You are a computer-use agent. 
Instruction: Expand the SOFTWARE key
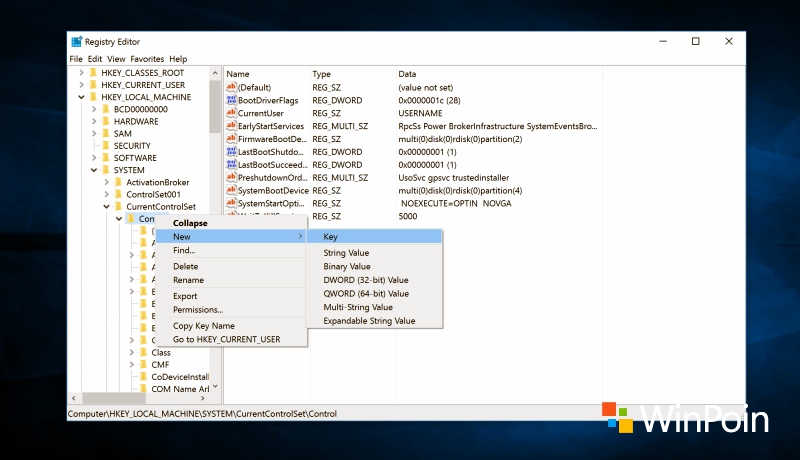pyautogui.click(x=94, y=158)
